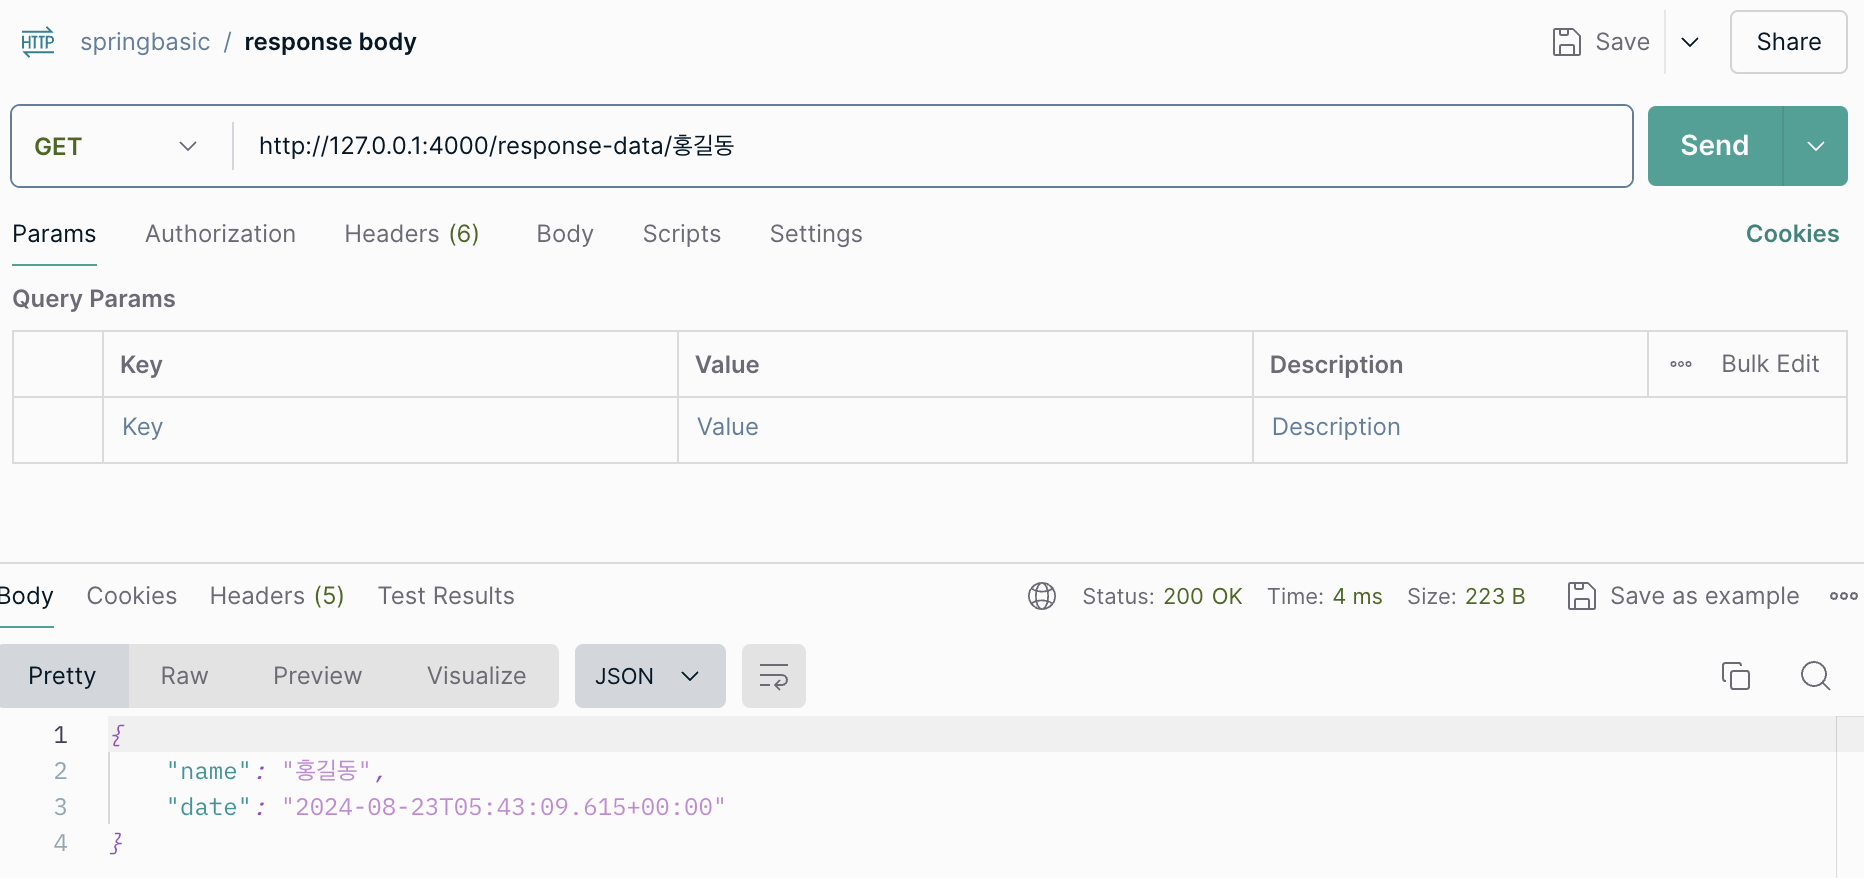Screen dimensions: 1864x878
Task: Open the network globe icon in response bar
Action: 1042,596
